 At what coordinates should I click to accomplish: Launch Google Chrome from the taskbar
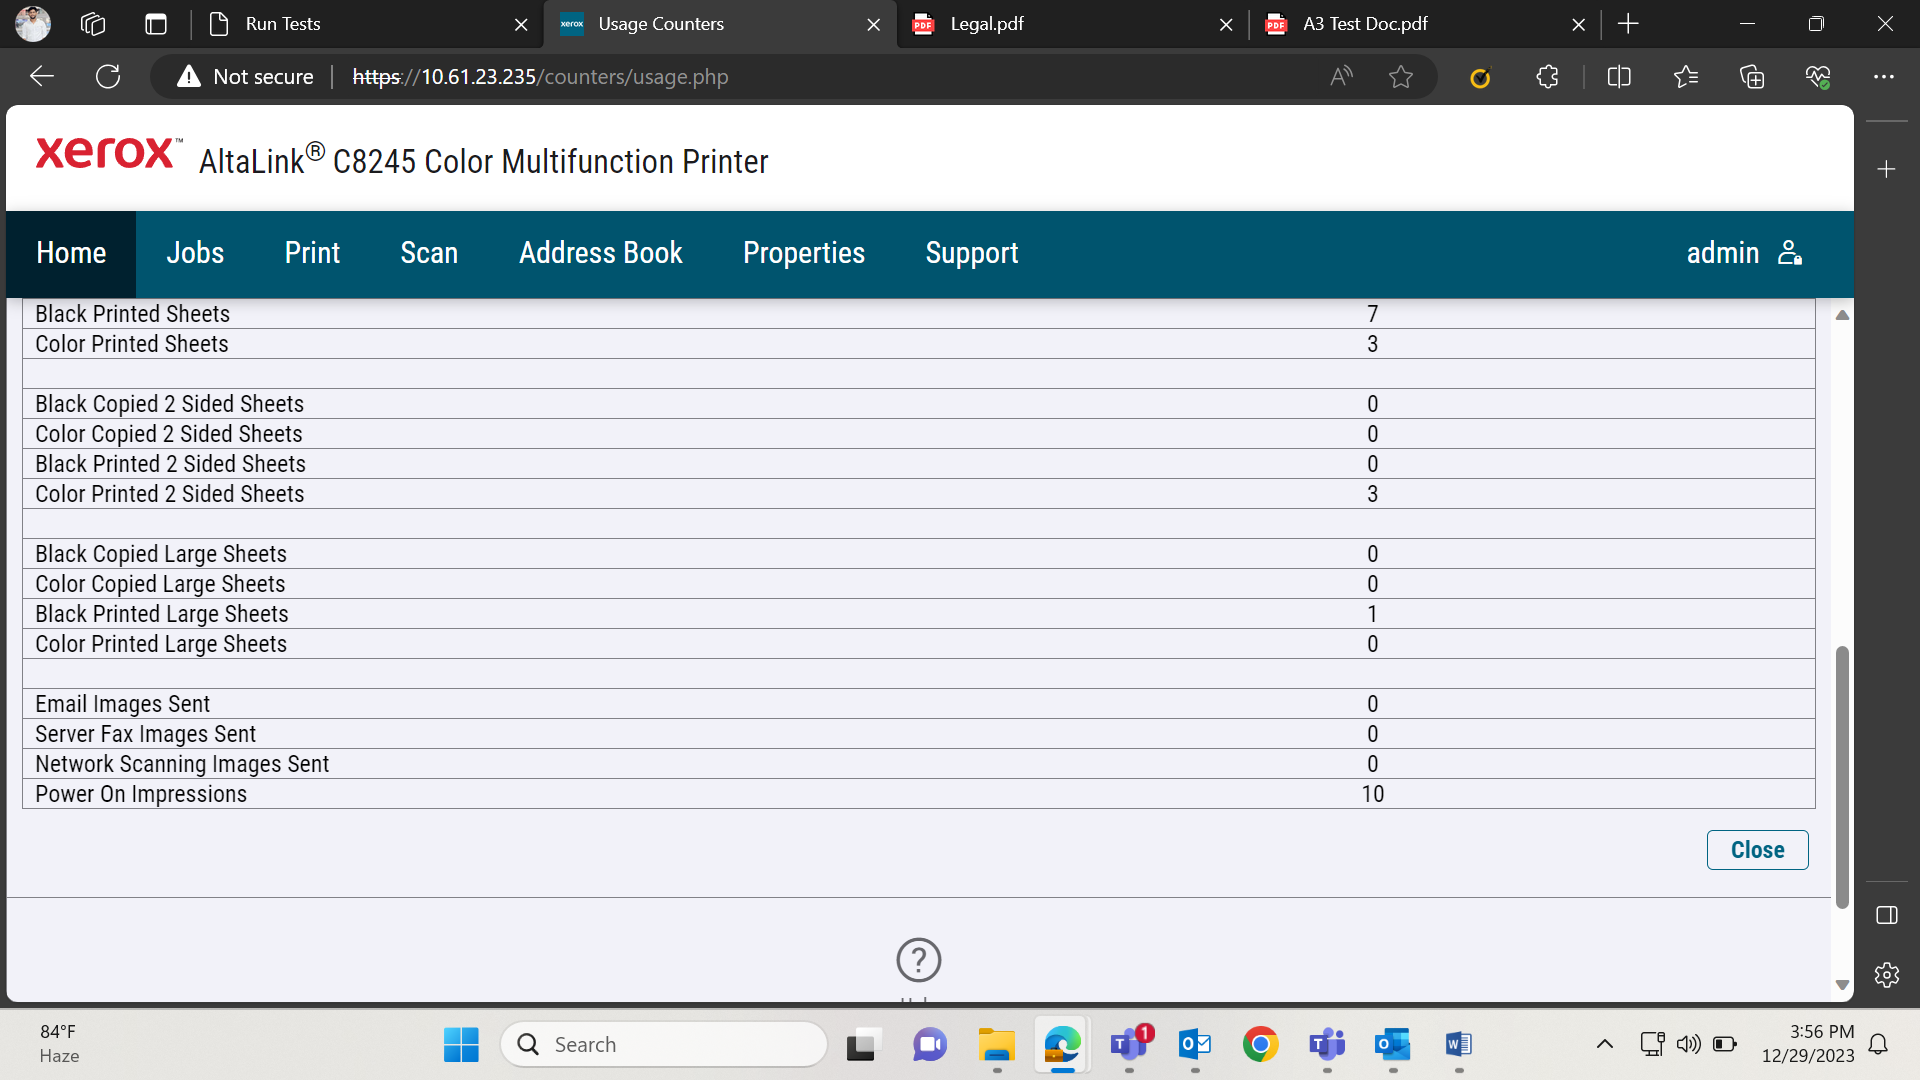pyautogui.click(x=1260, y=1045)
